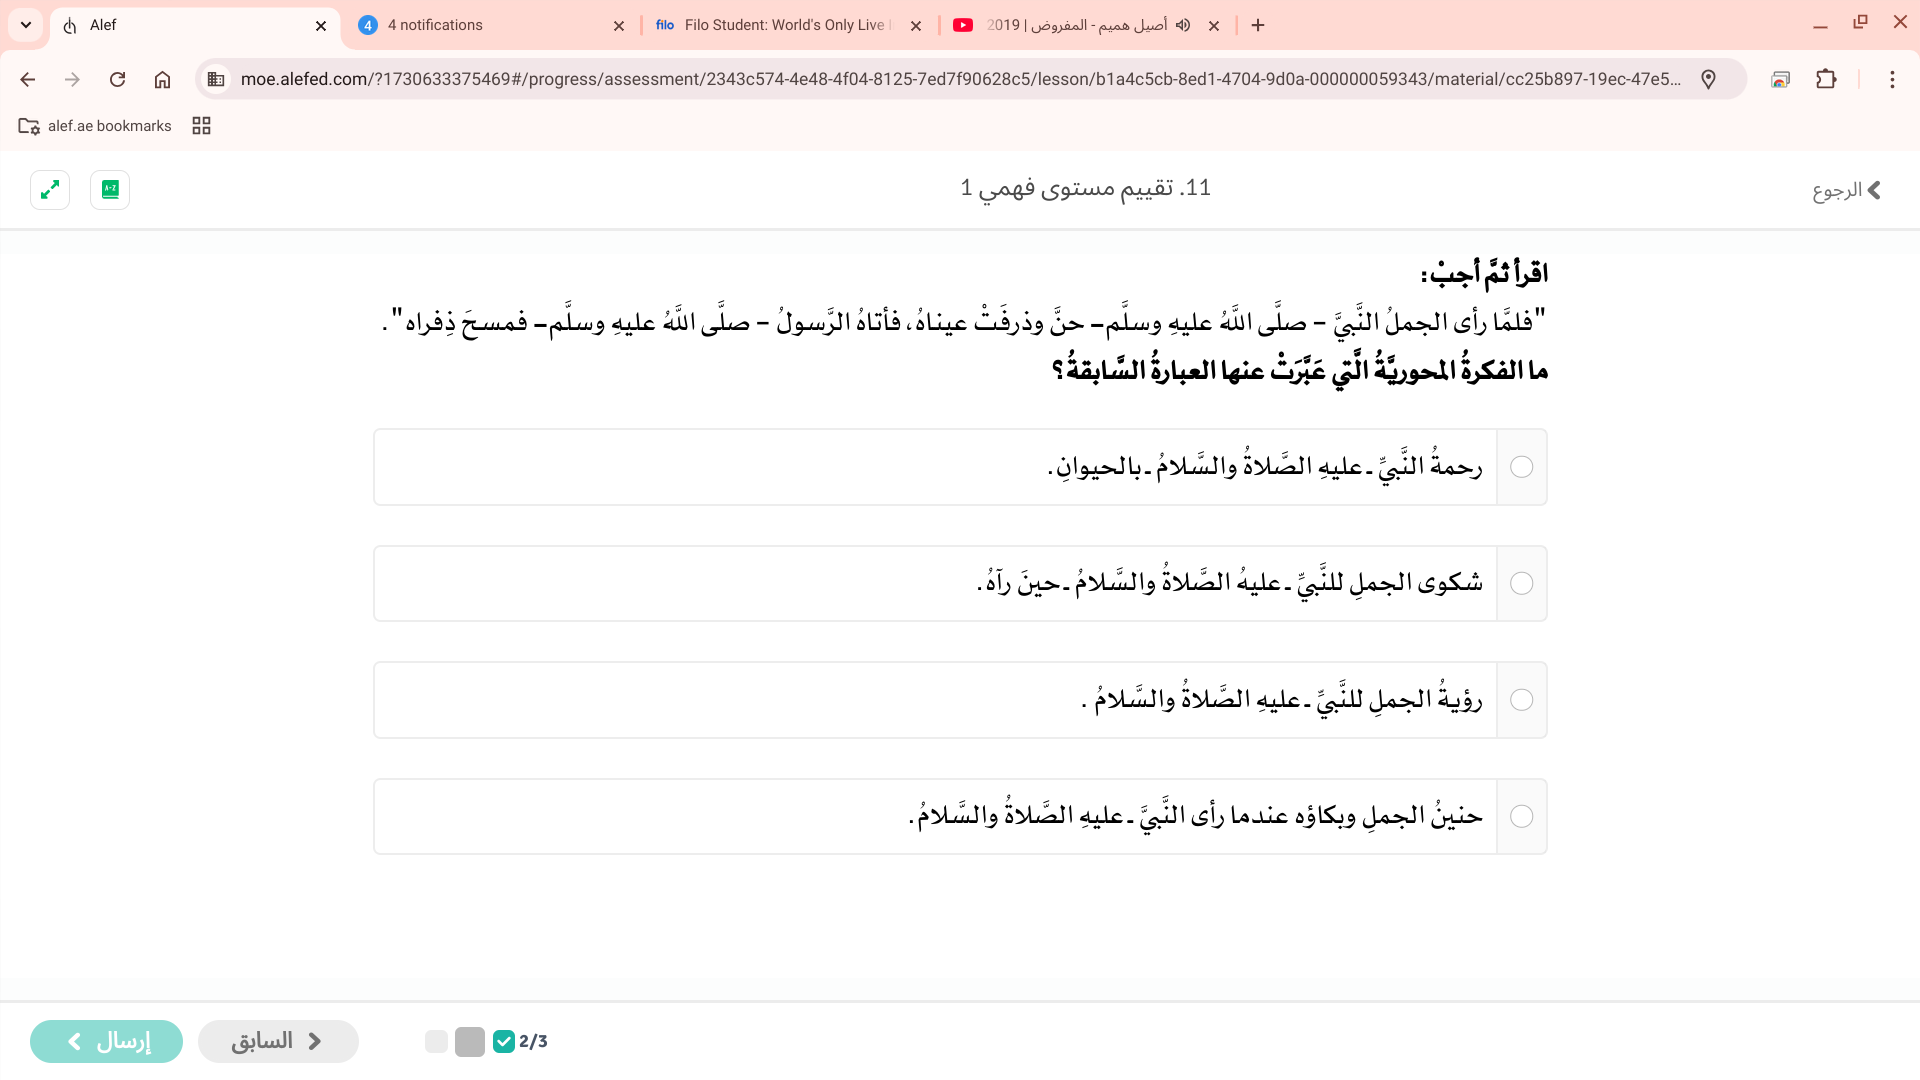This screenshot has width=1920, height=1080.
Task: Select the third answer about رؤية الجمل
Action: pos(1521,700)
